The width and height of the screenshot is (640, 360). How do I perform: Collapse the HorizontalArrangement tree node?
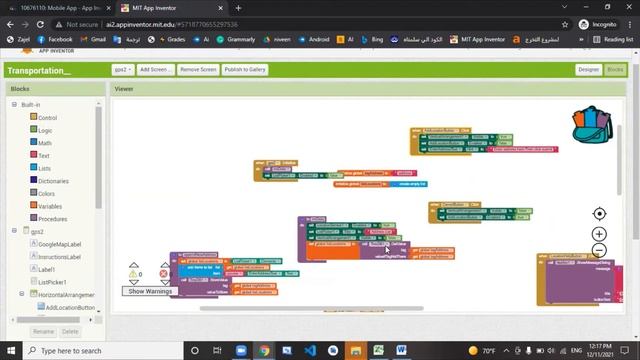click(22, 294)
